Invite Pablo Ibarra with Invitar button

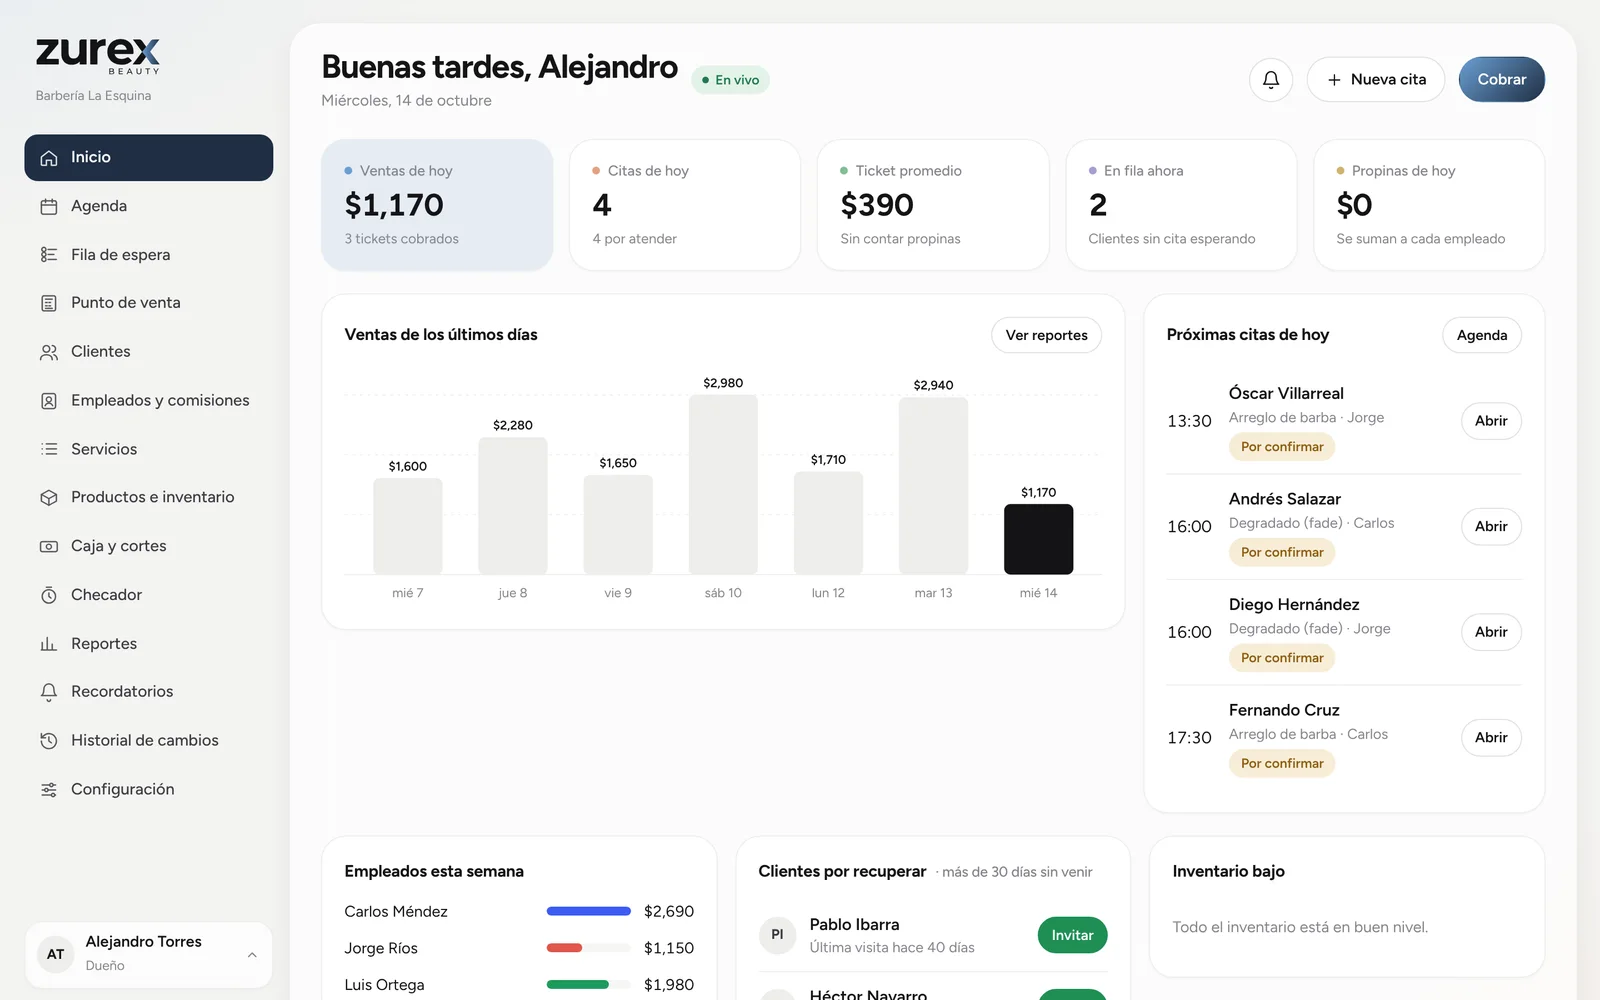1072,935
